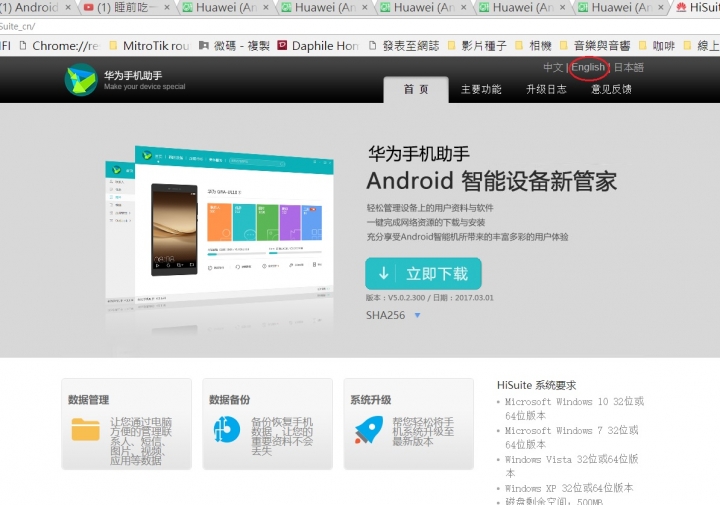Click the 音樂與音響 bookmark folder icon

coord(564,45)
